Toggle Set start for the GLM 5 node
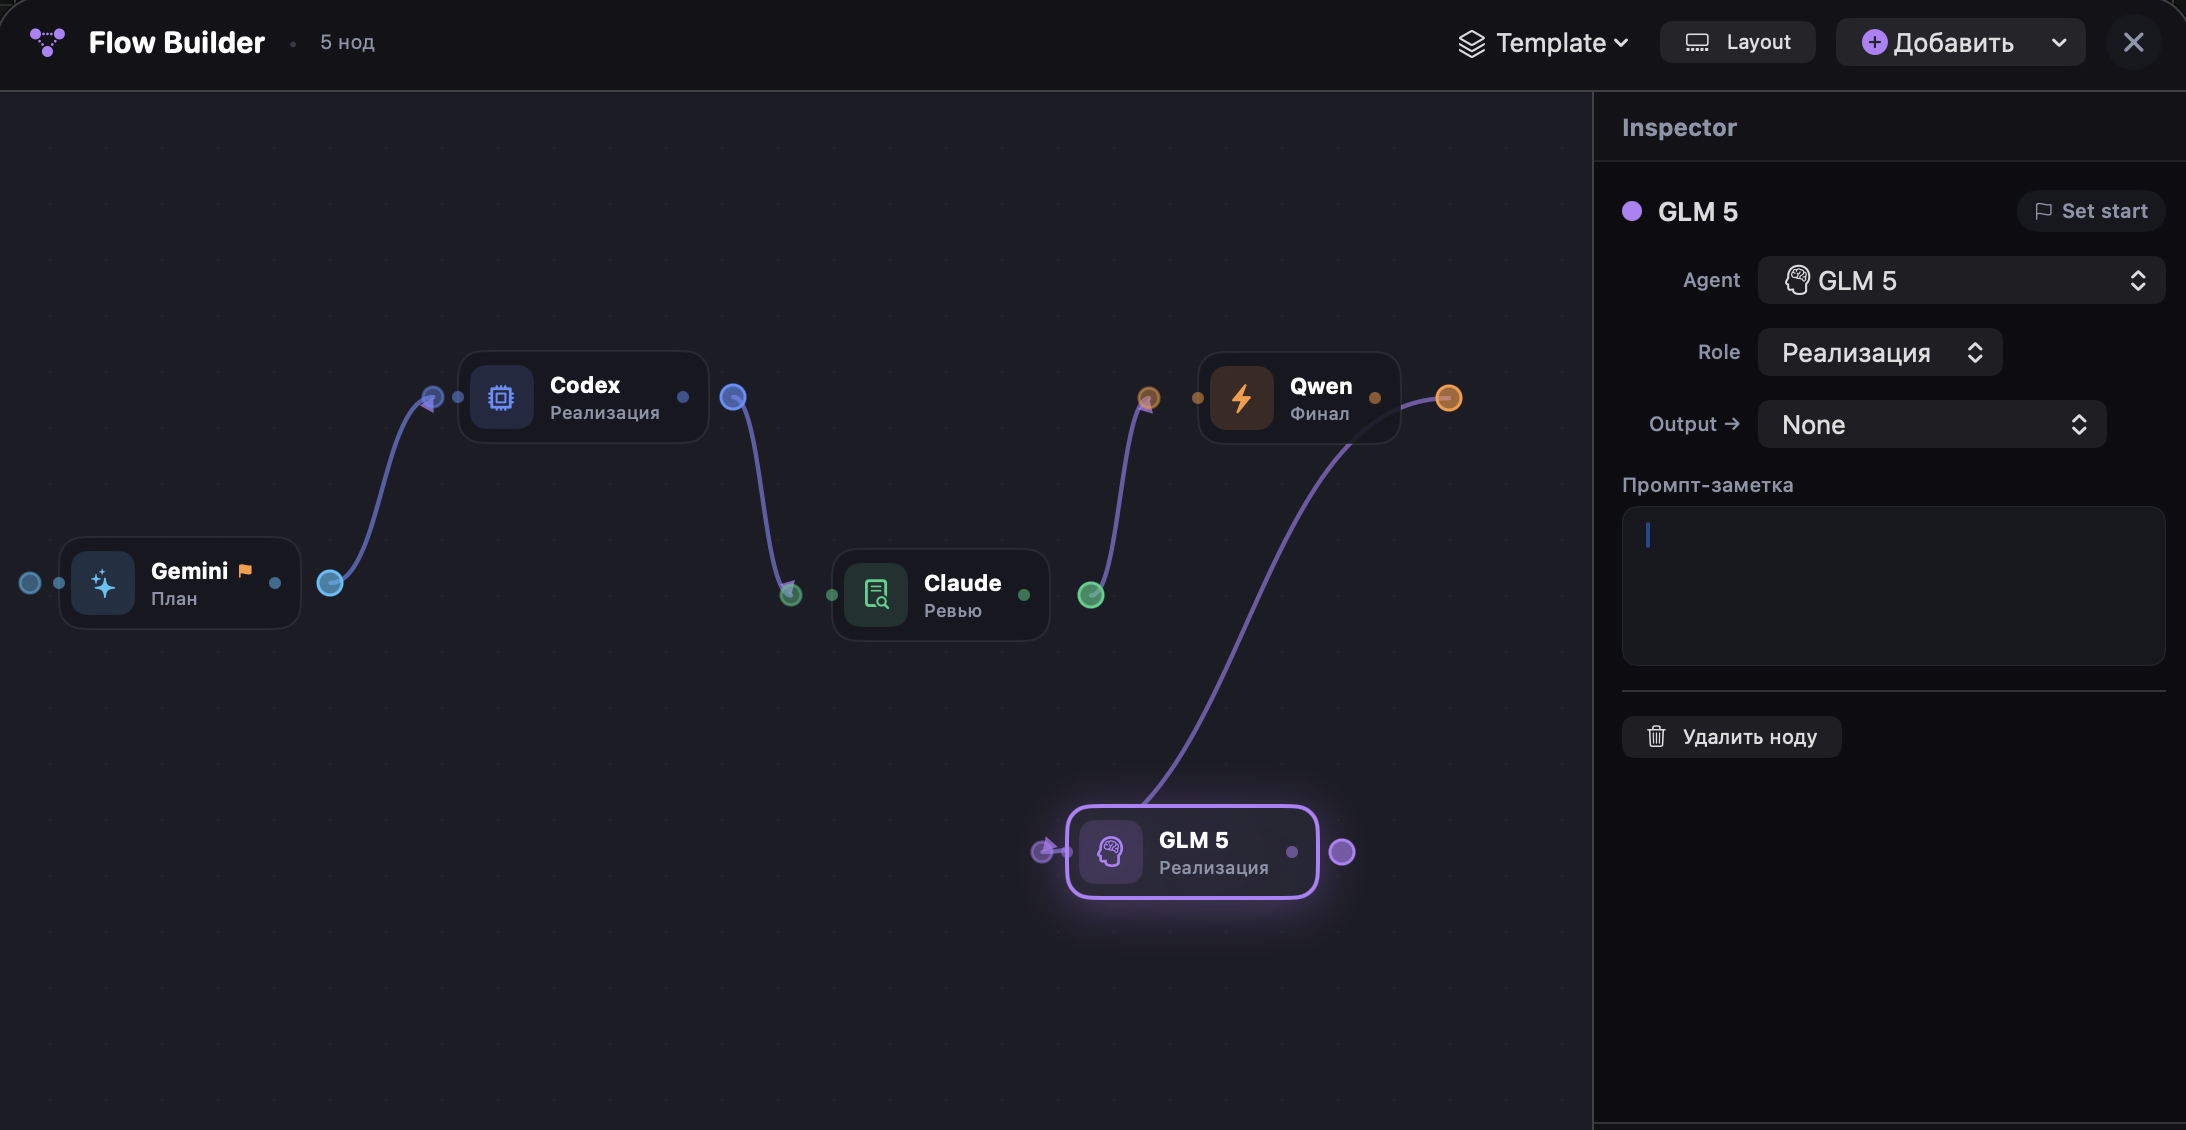This screenshot has width=2186, height=1130. tap(2089, 211)
